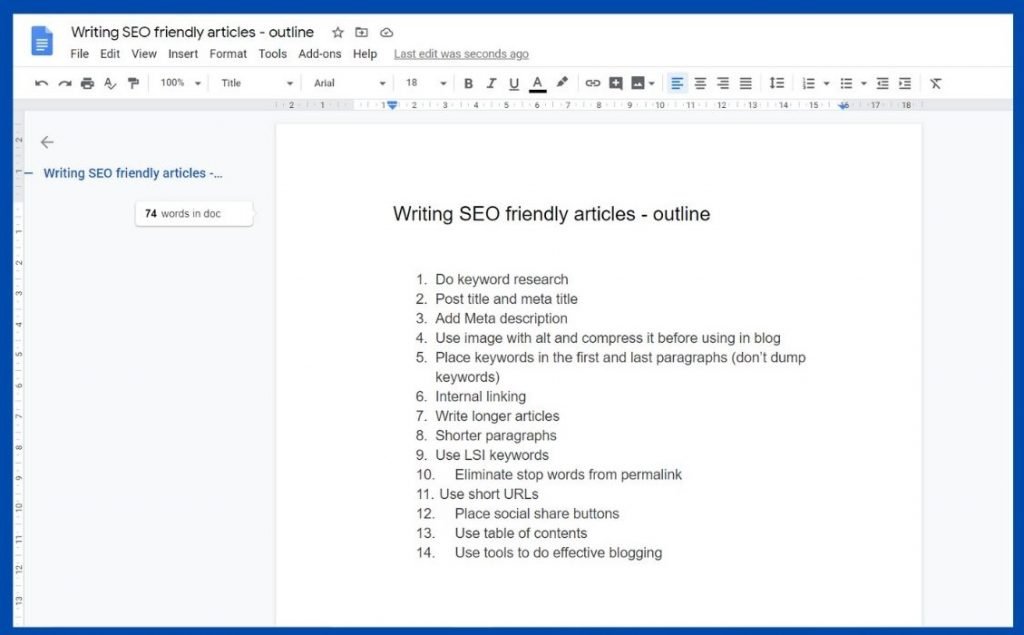Open the File menu
The width and height of the screenshot is (1024, 635).
pyautogui.click(x=80, y=54)
